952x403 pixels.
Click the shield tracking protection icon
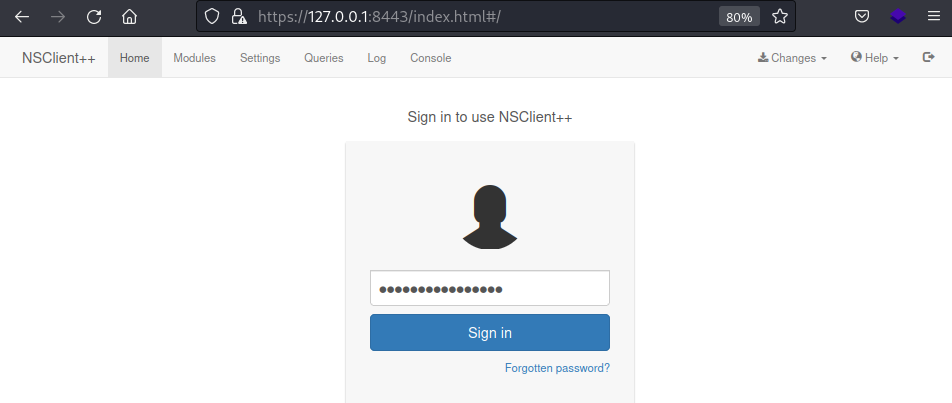[x=211, y=16]
